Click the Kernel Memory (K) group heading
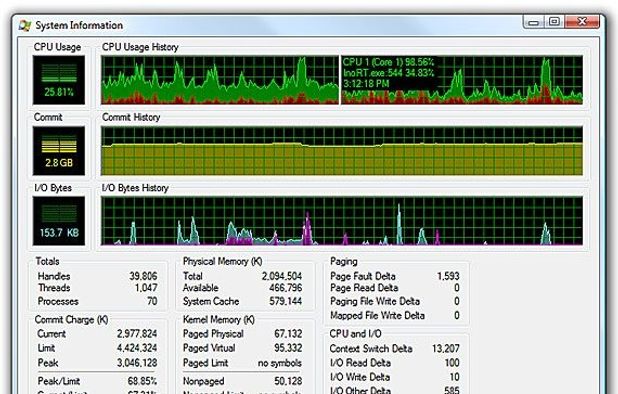The width and height of the screenshot is (618, 394). [x=219, y=320]
